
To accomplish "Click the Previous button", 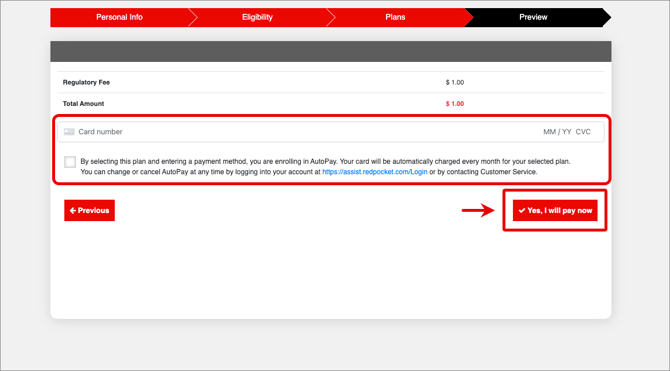I will [x=89, y=210].
